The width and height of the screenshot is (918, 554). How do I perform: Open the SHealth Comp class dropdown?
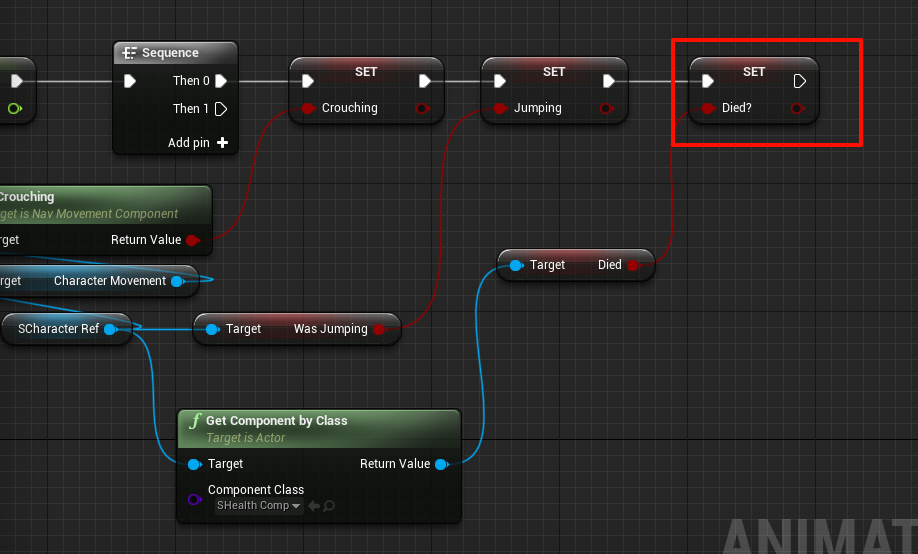(x=259, y=505)
